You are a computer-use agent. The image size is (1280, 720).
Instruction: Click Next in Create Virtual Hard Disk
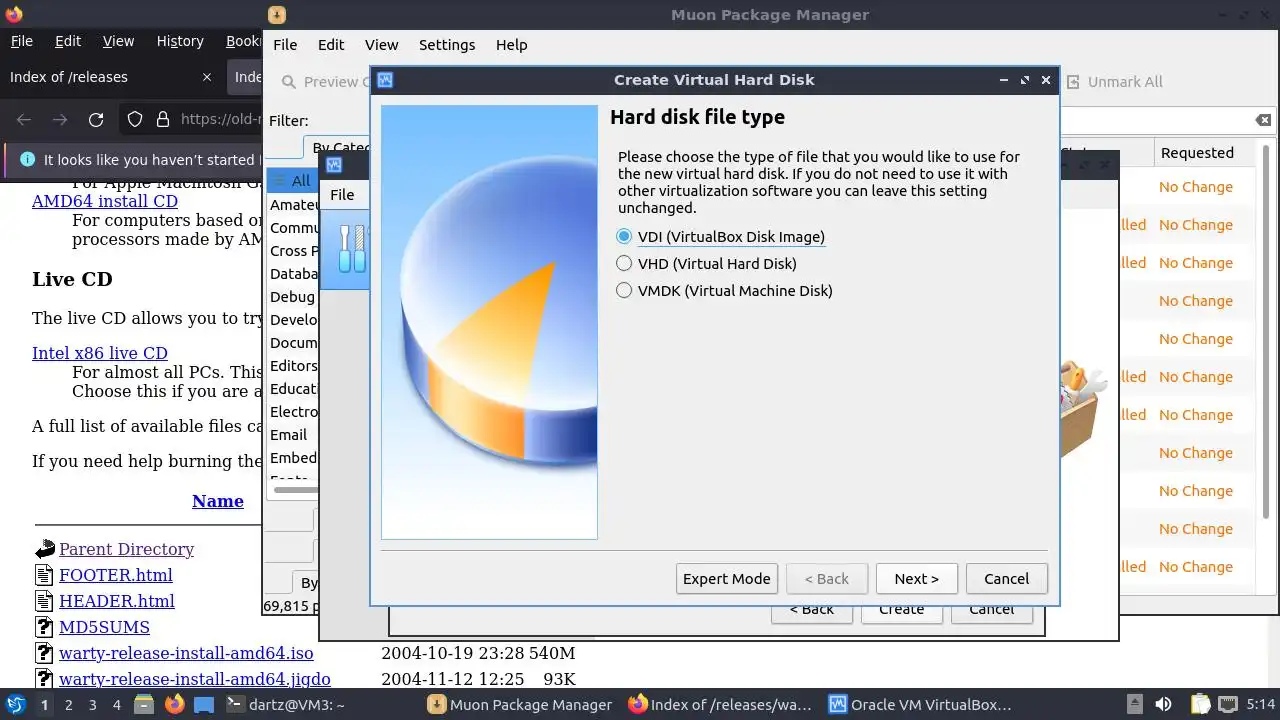[x=916, y=579]
